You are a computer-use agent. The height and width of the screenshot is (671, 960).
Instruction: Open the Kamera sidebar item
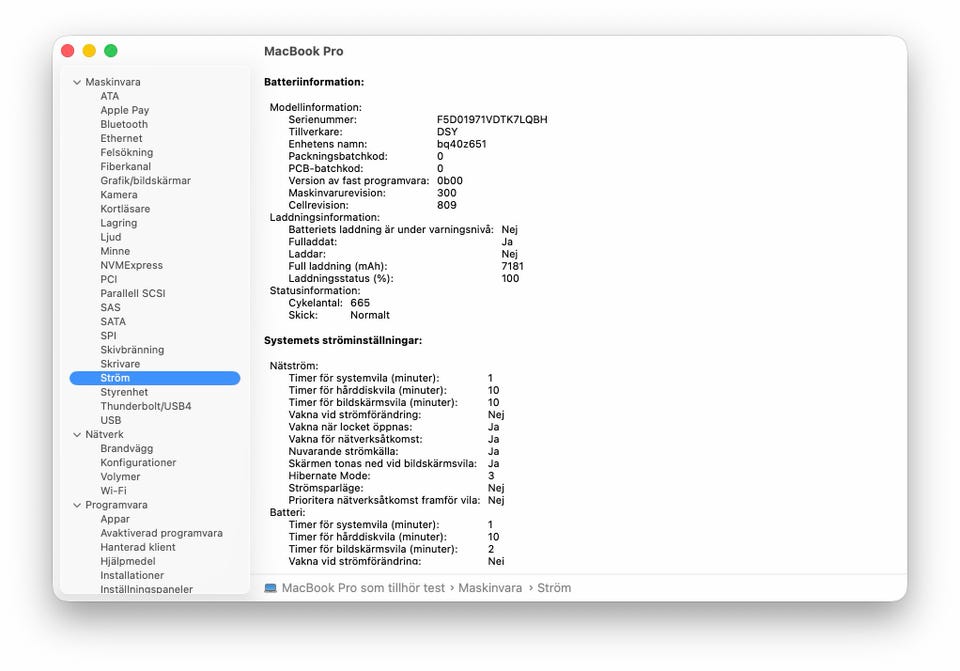[119, 195]
